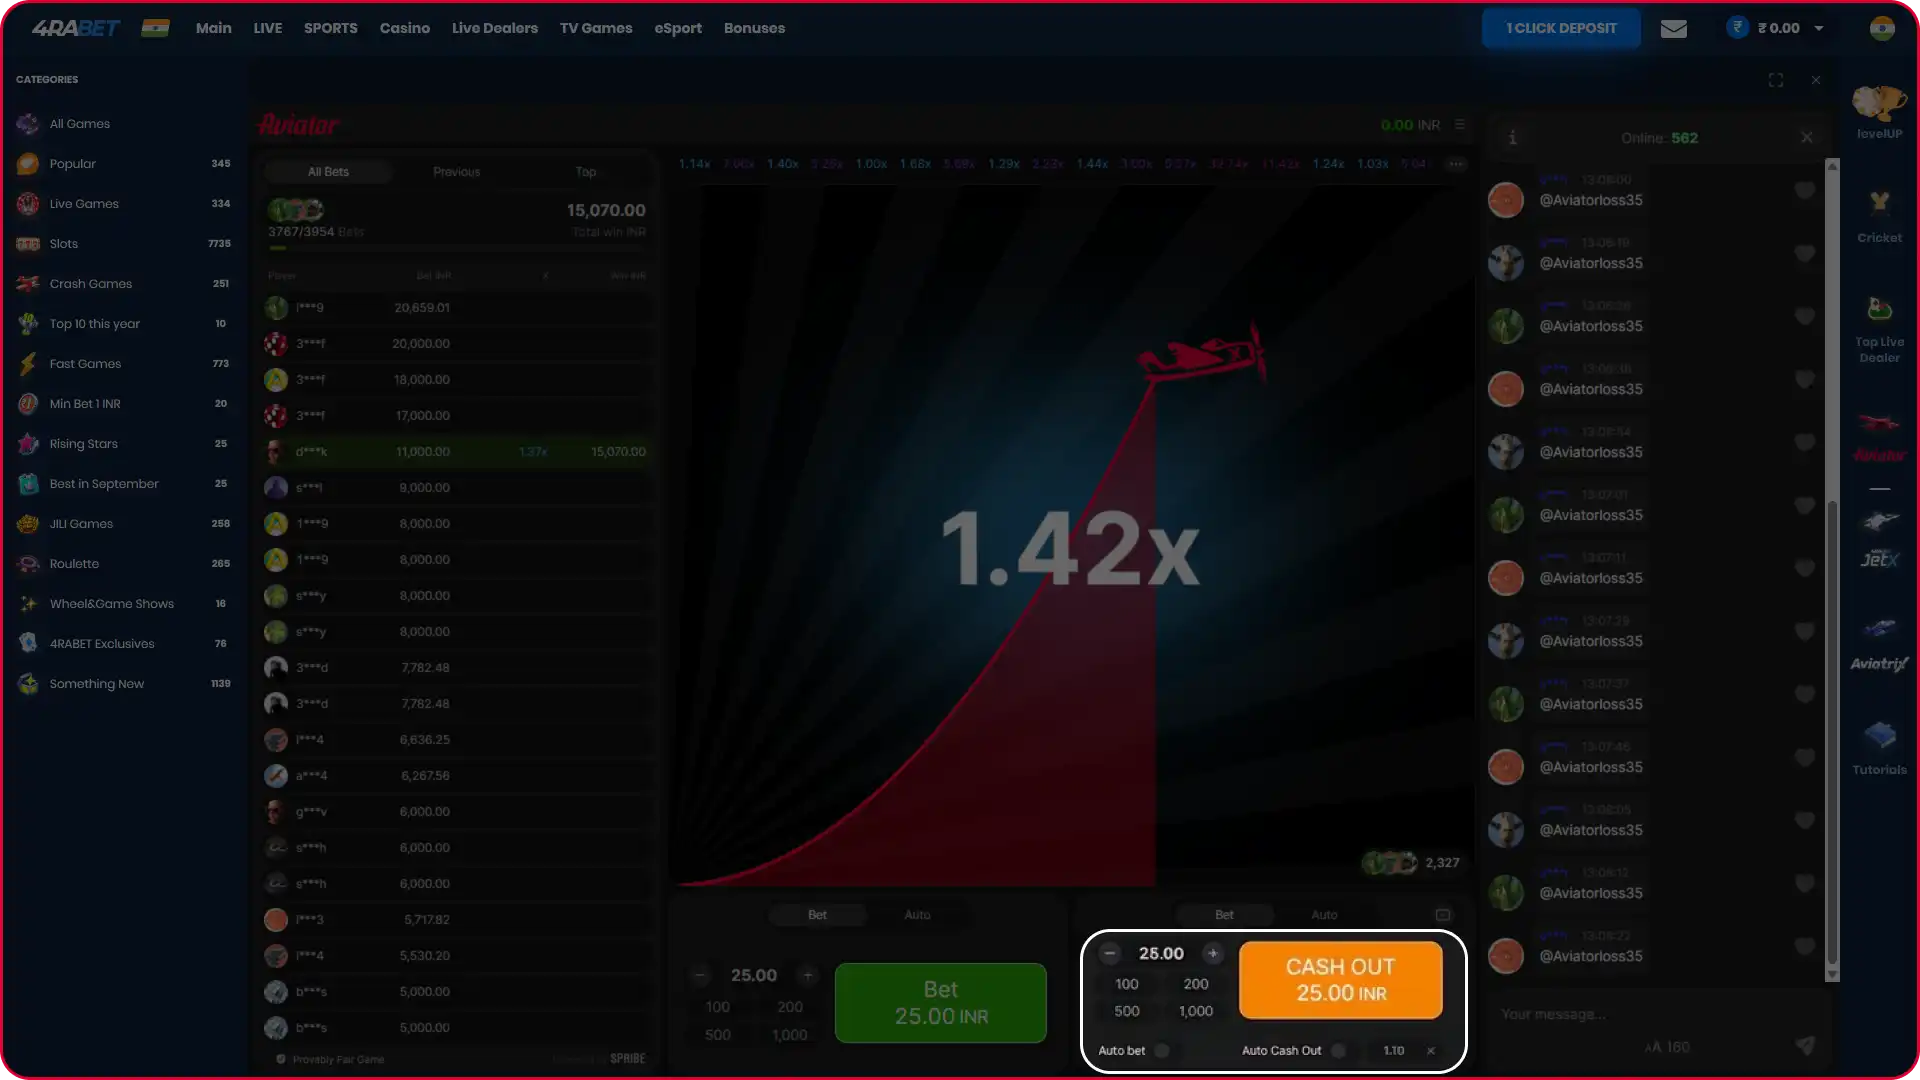Screen dimensions: 1920x1080
Task: Click the 1 CLICK DEPOSIT button
Action: (x=1561, y=28)
